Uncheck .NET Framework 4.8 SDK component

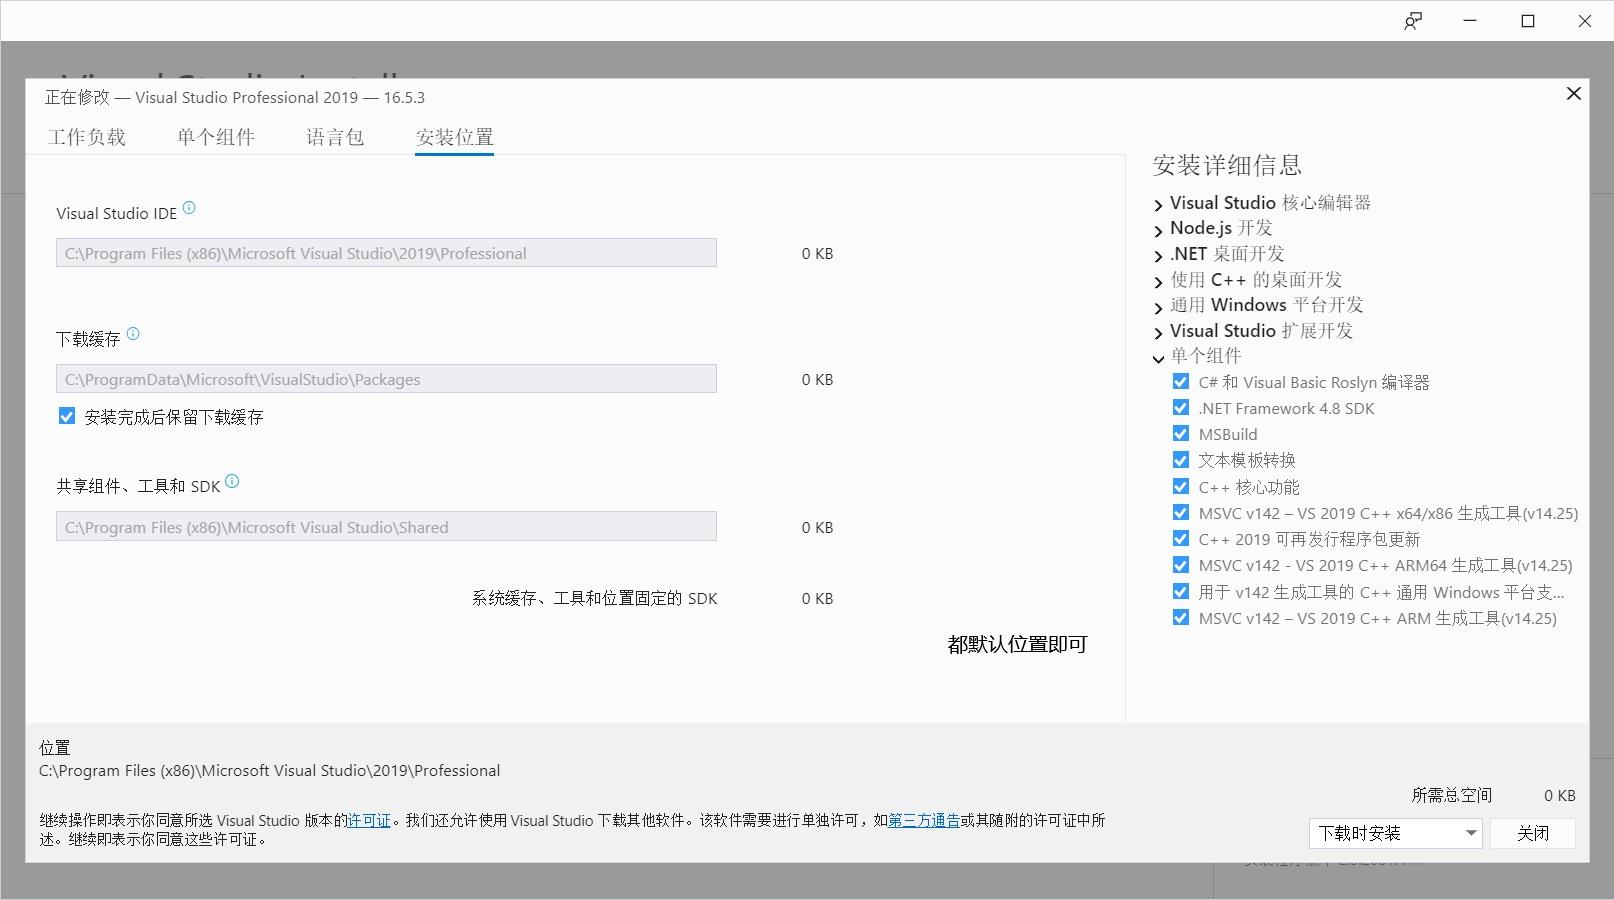point(1181,408)
